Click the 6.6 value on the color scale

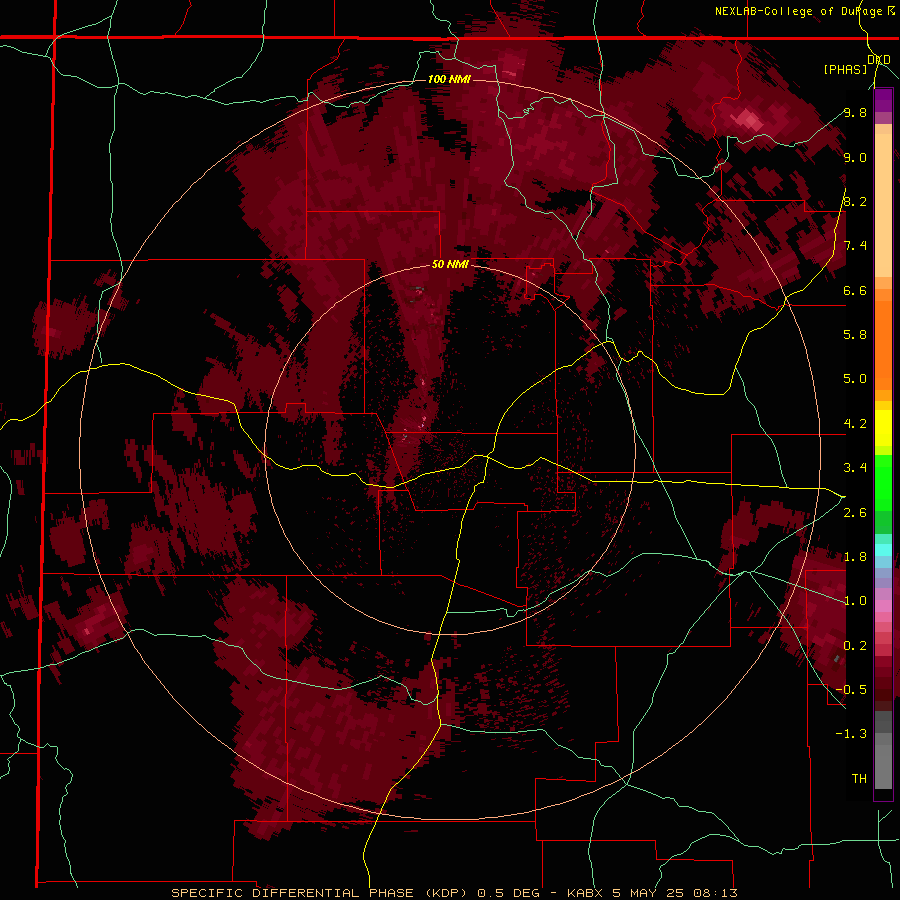855,290
